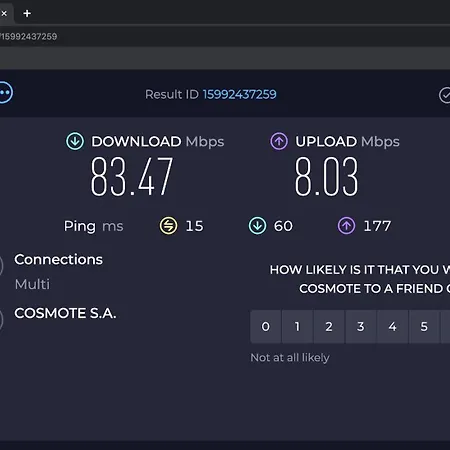Open a new browser tab with plus
The width and height of the screenshot is (450, 450).
27,13
